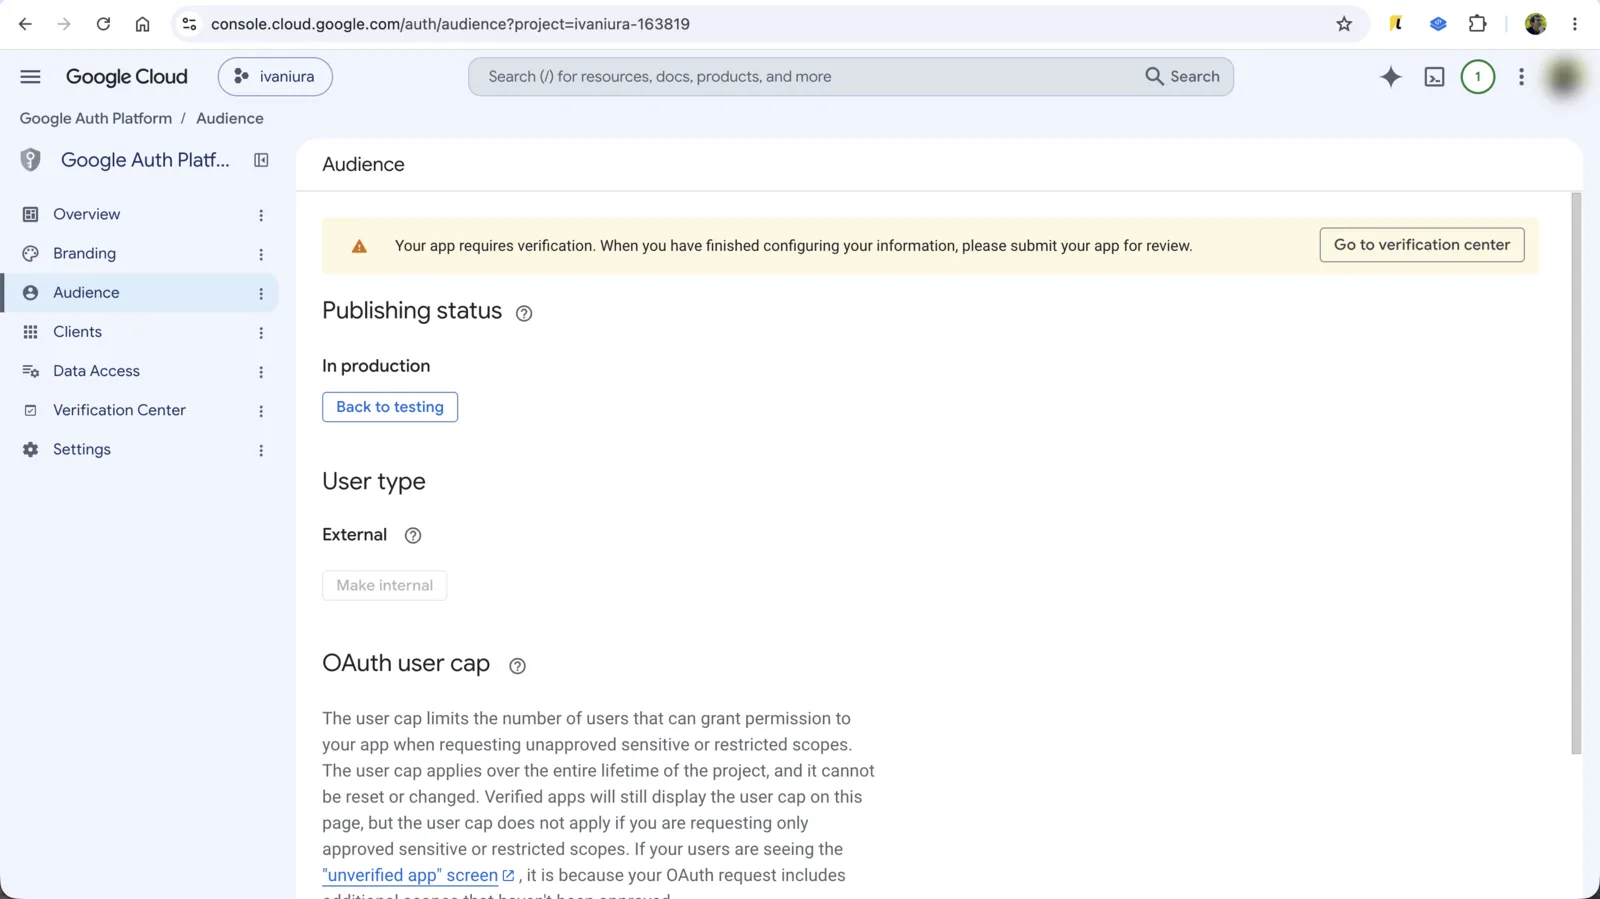Show help for Publishing status
The height and width of the screenshot is (899, 1600).
click(524, 313)
